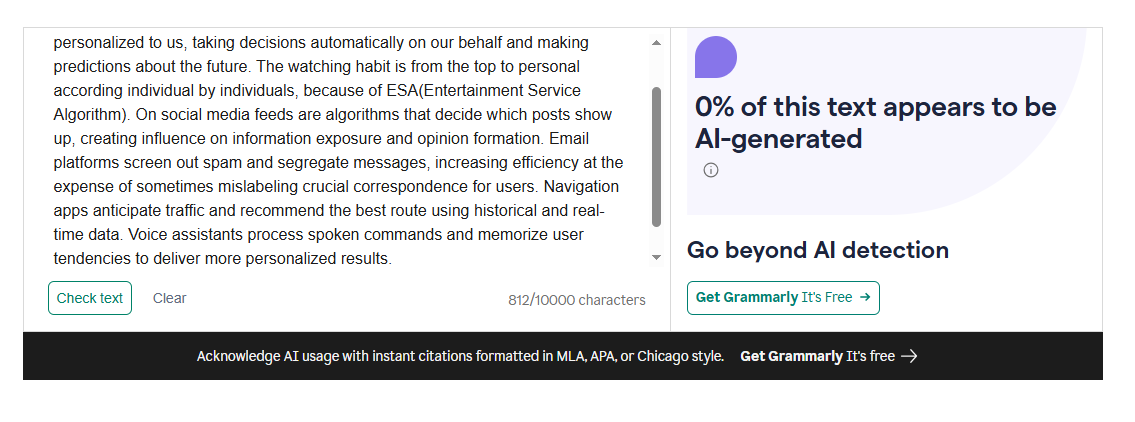Click the white arrow in the black banner
1135x422 pixels.
(909, 356)
